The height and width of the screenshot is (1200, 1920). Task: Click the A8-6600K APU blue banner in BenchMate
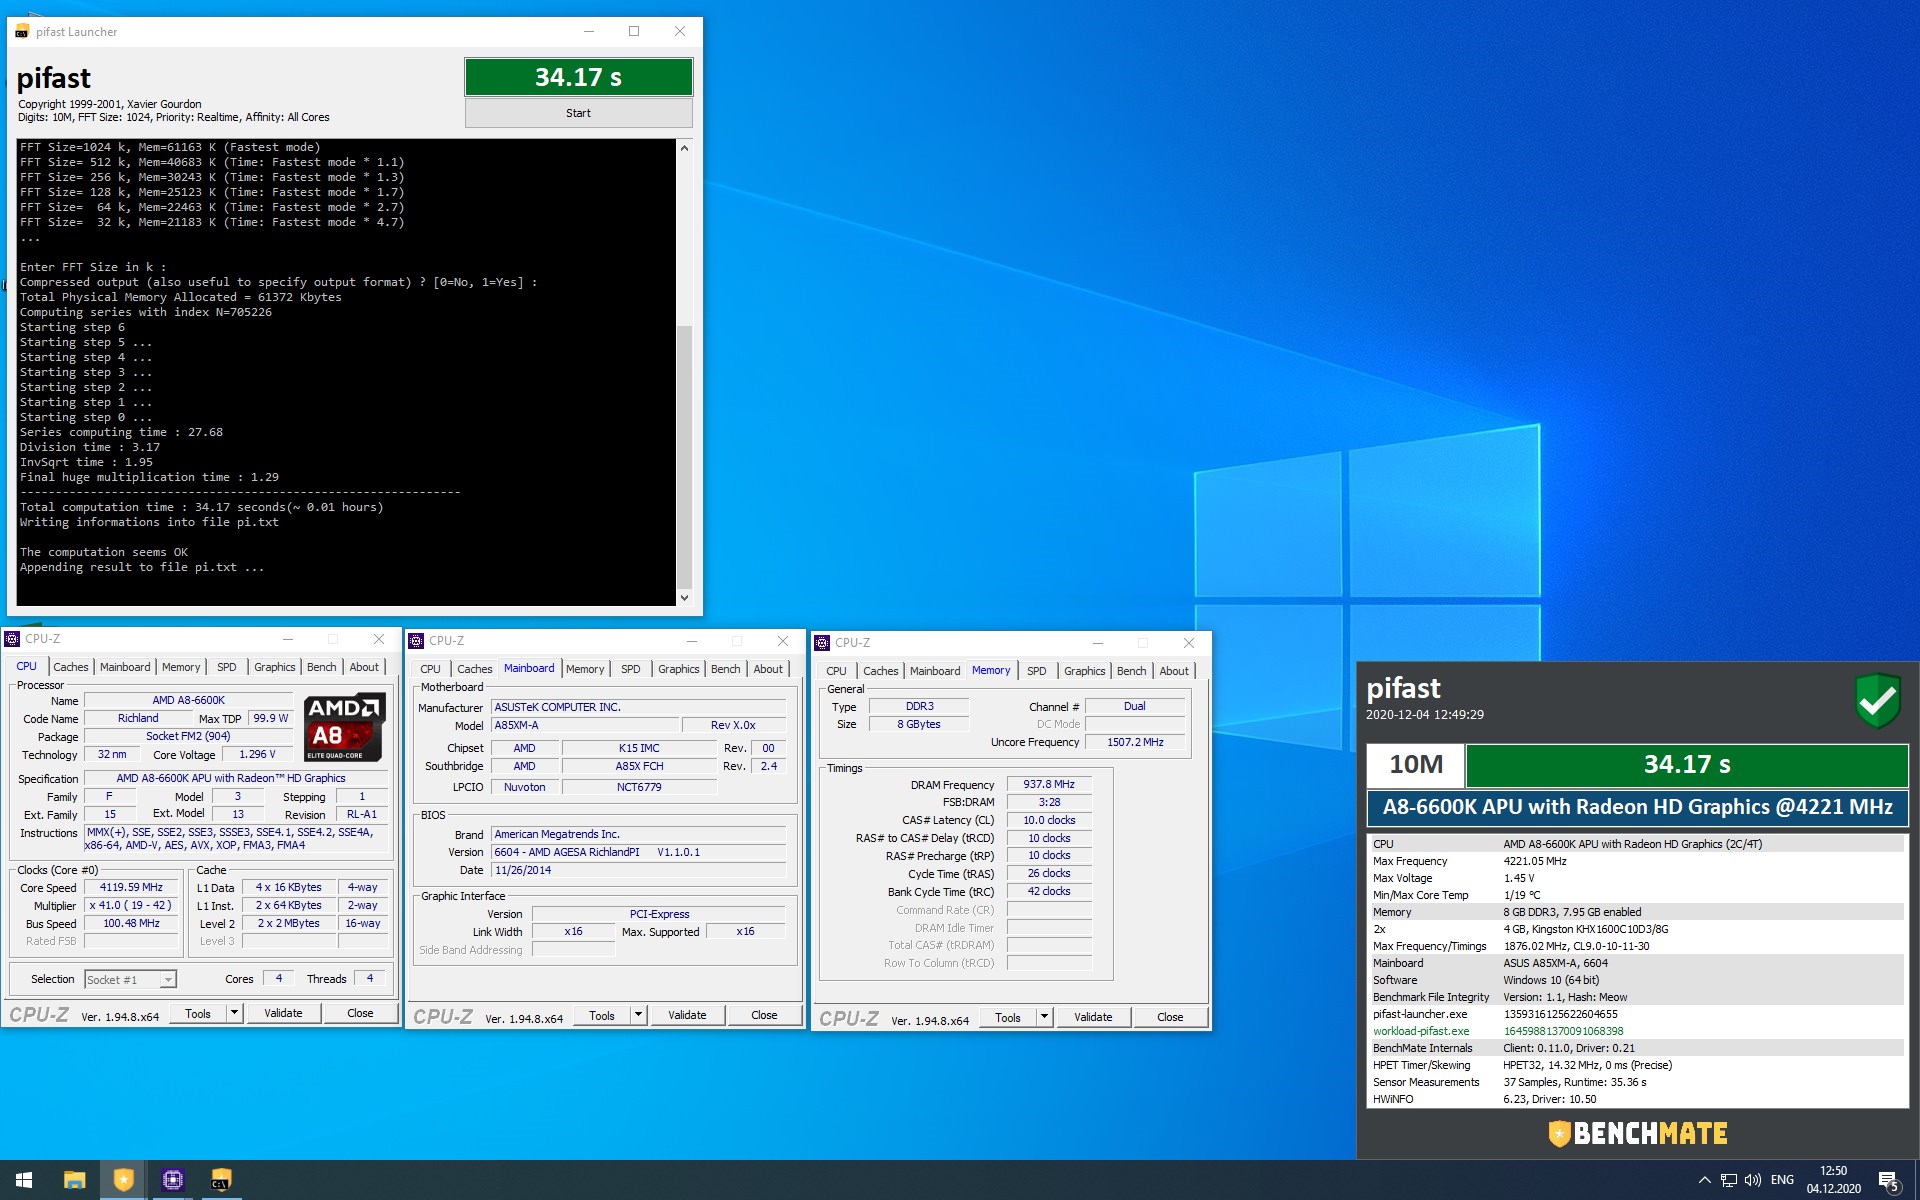click(x=1637, y=808)
